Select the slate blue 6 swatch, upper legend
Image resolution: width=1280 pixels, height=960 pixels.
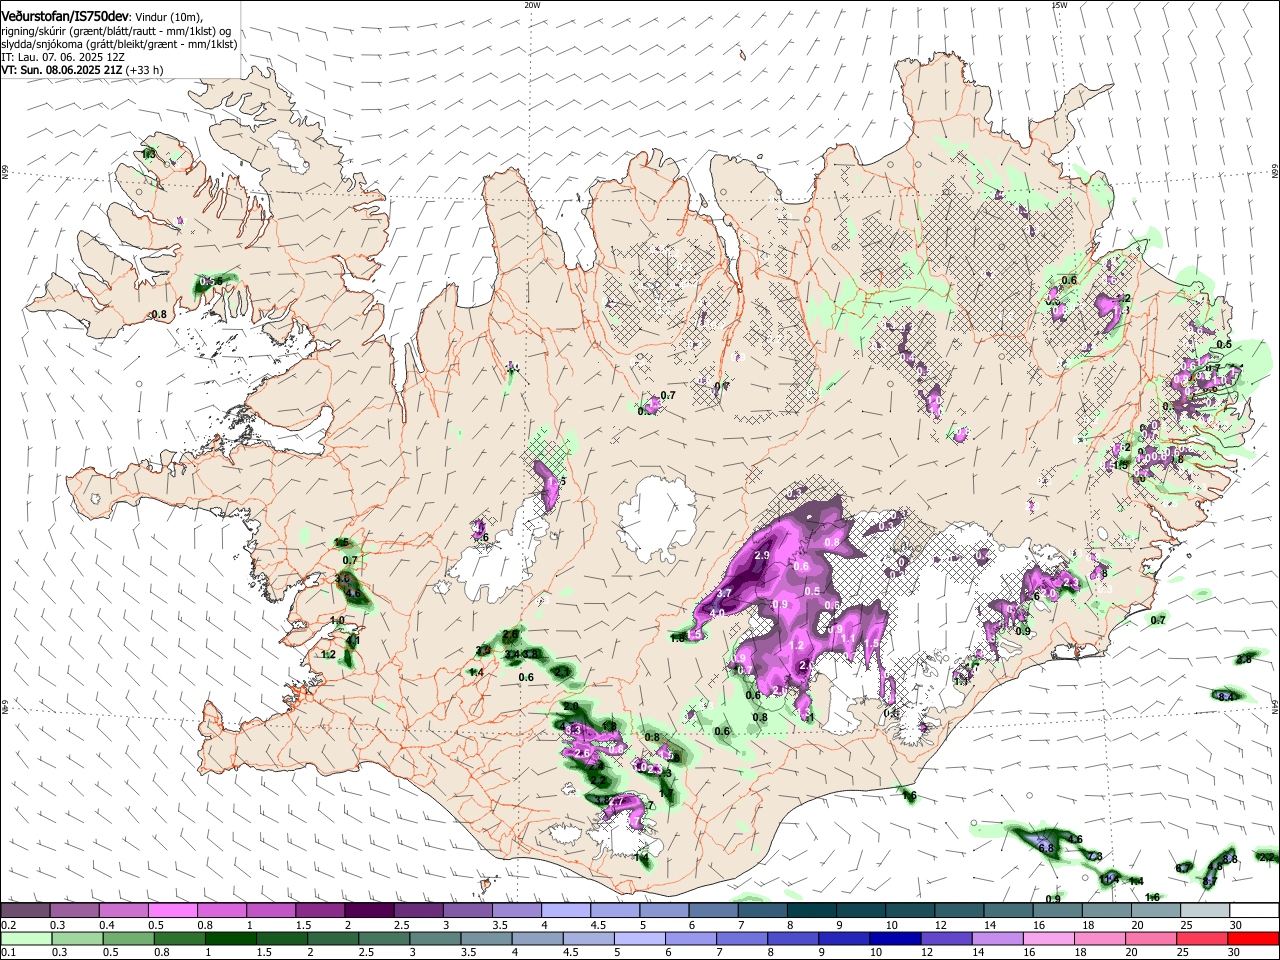click(x=711, y=911)
